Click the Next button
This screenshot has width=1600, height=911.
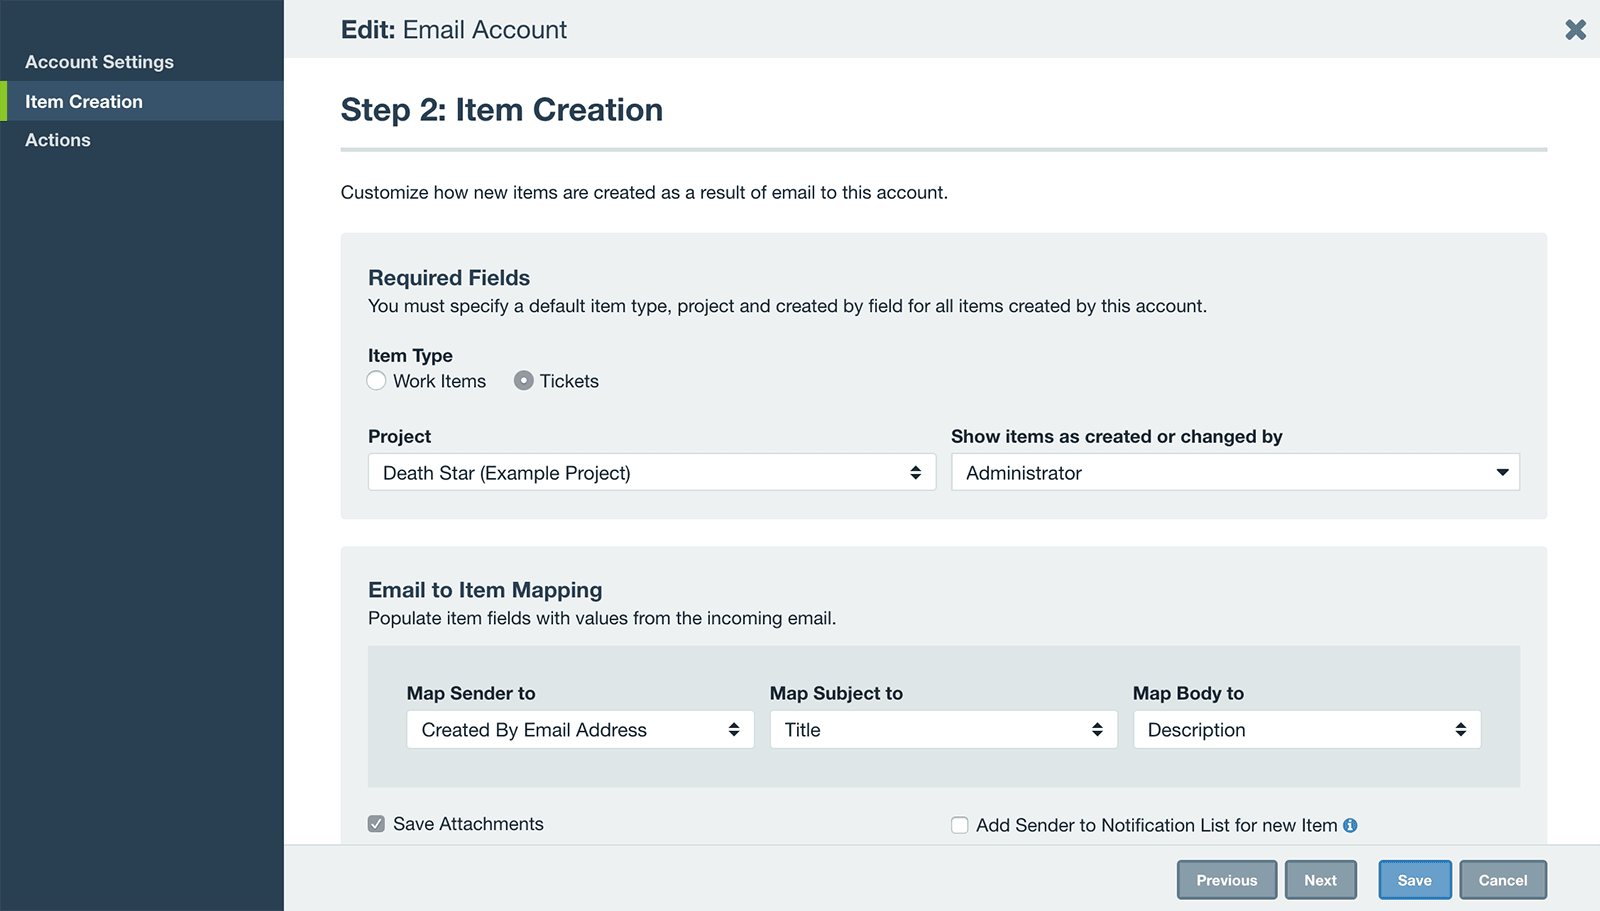coord(1320,880)
